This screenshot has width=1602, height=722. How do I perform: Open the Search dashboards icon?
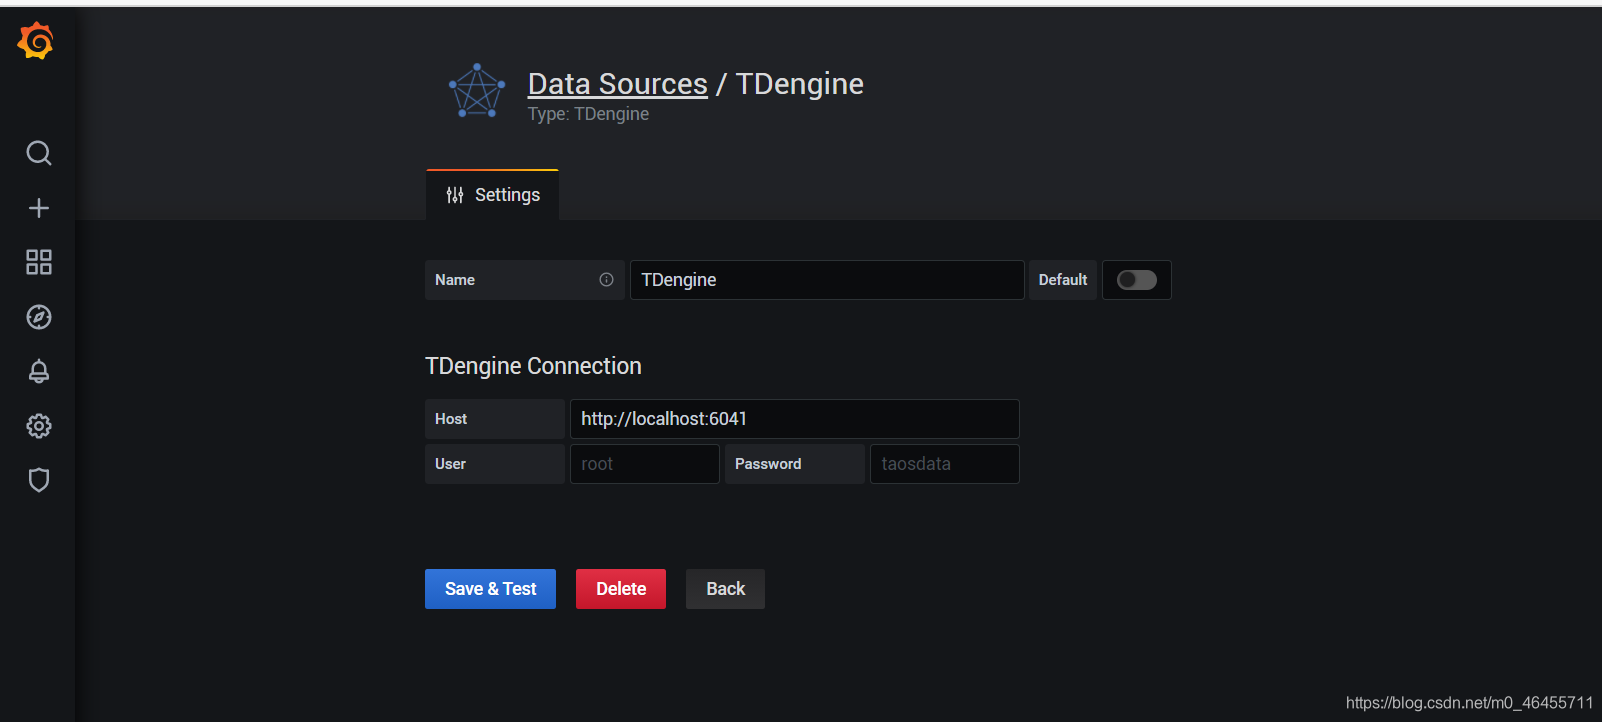[x=39, y=153]
